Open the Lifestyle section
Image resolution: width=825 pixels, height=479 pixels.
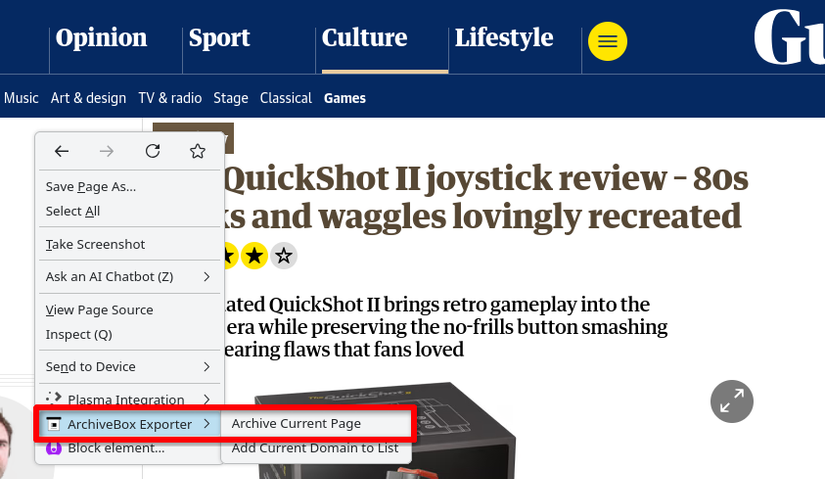(504, 38)
